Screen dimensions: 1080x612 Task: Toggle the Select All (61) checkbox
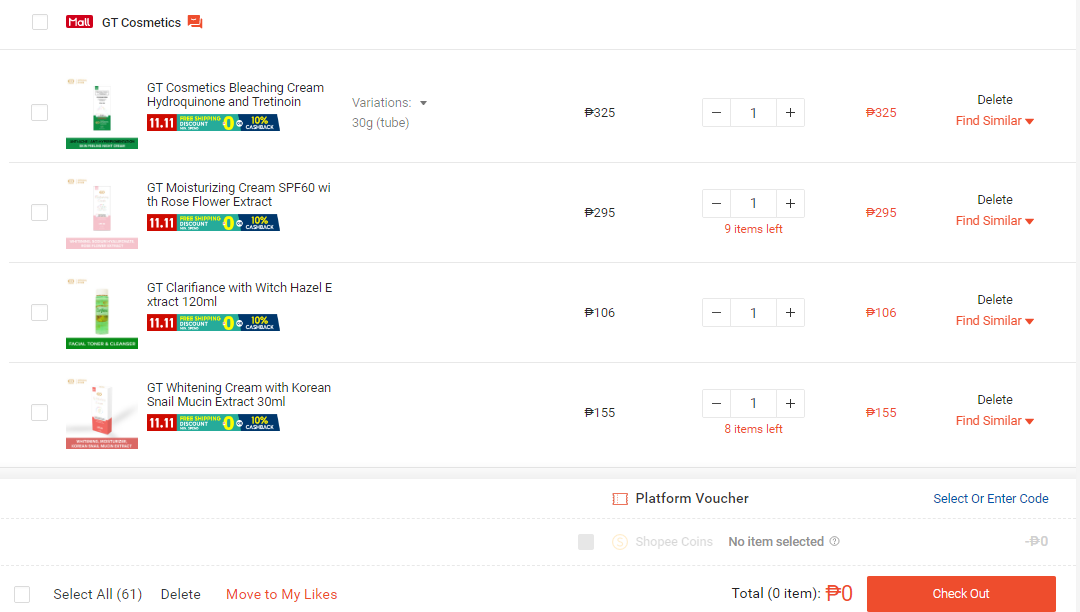(x=22, y=594)
